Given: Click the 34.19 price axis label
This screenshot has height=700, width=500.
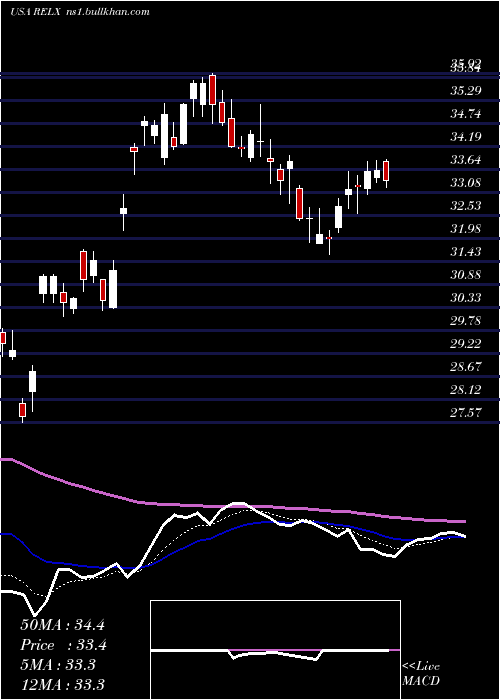Looking at the screenshot, I should [466, 137].
